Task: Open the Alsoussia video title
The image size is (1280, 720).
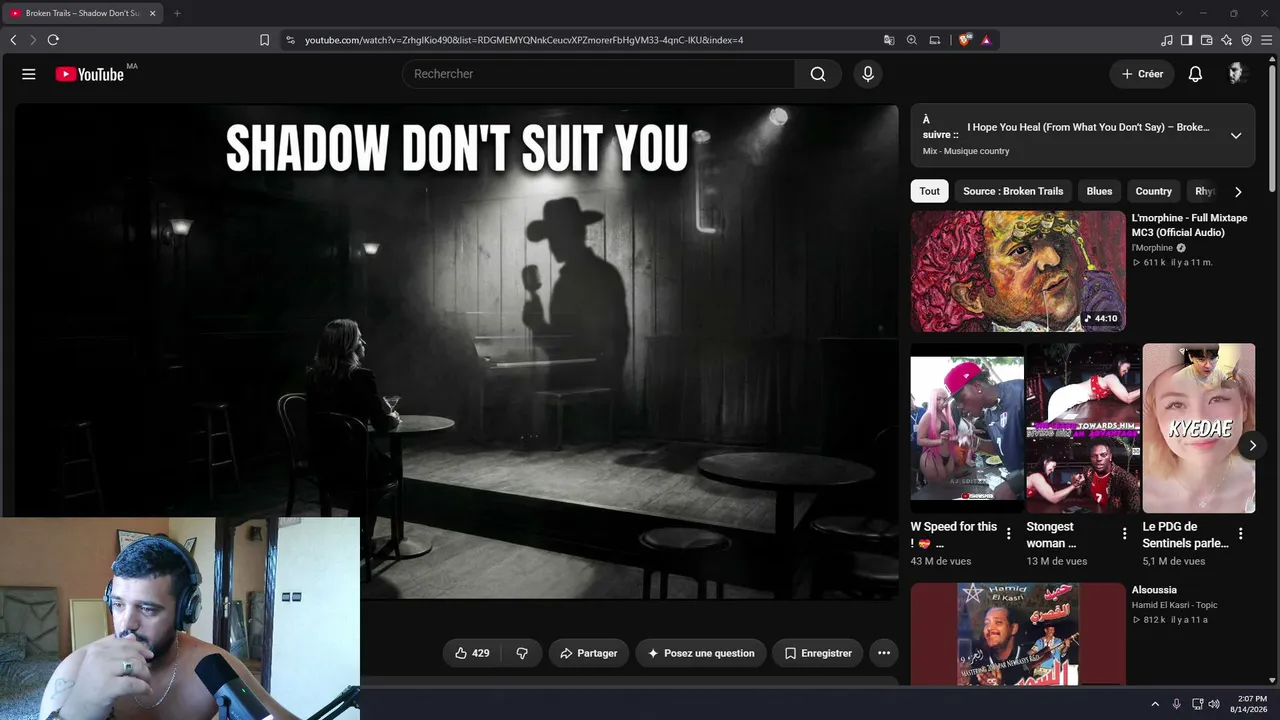Action: coord(1154,590)
